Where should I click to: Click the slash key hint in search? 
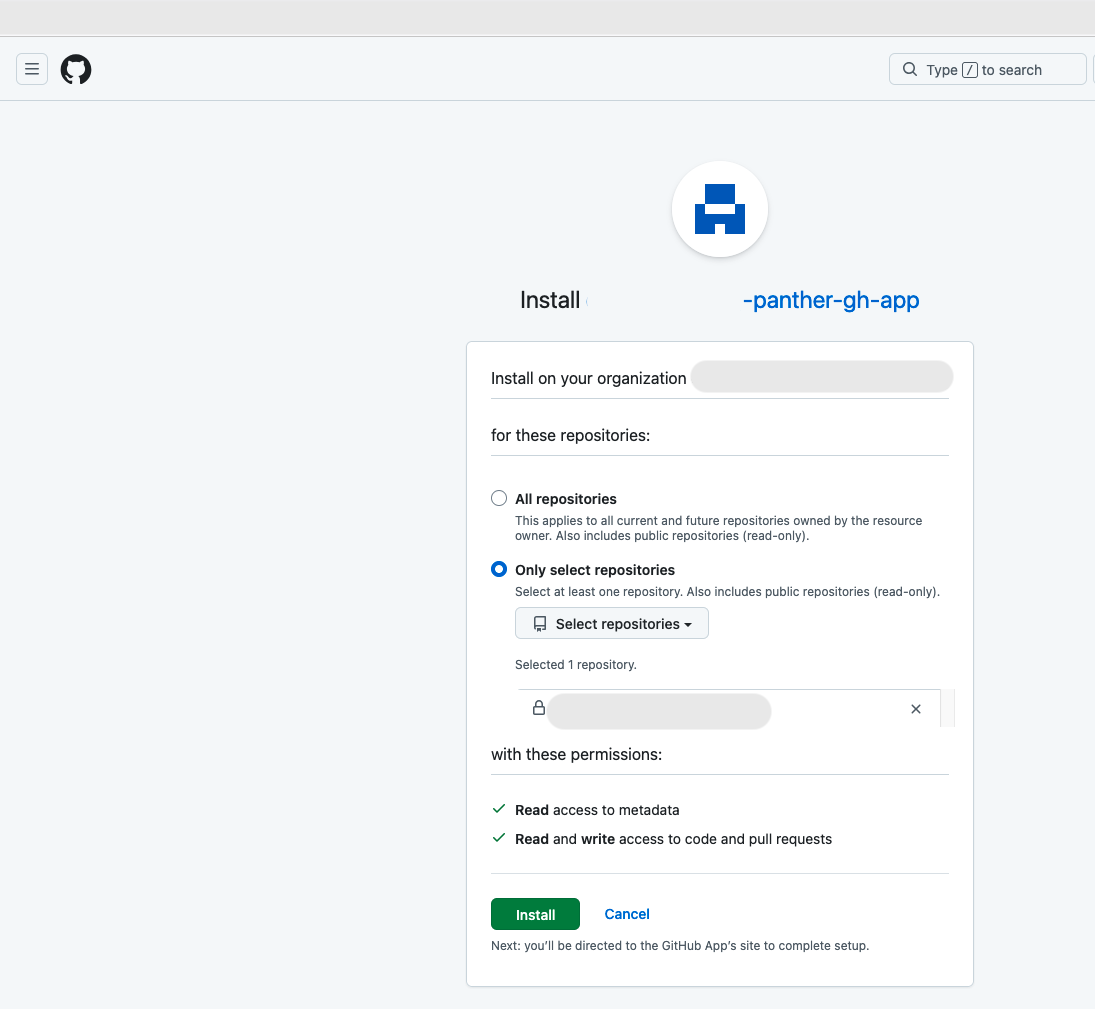(x=969, y=70)
